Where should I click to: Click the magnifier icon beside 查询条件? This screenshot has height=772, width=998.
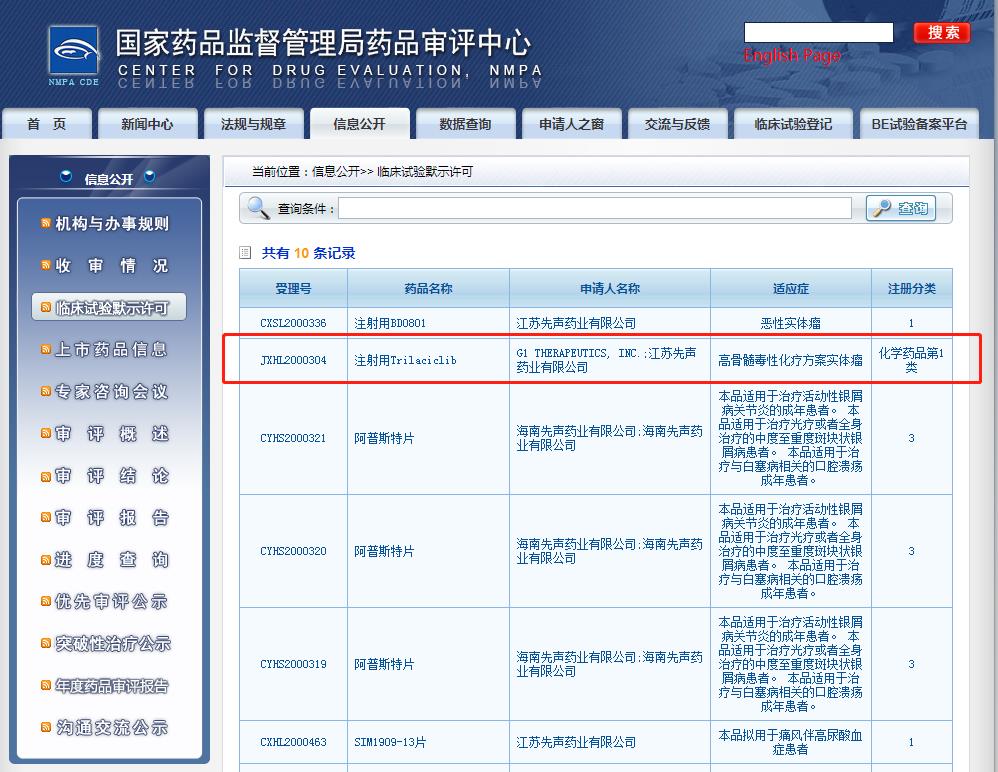259,208
